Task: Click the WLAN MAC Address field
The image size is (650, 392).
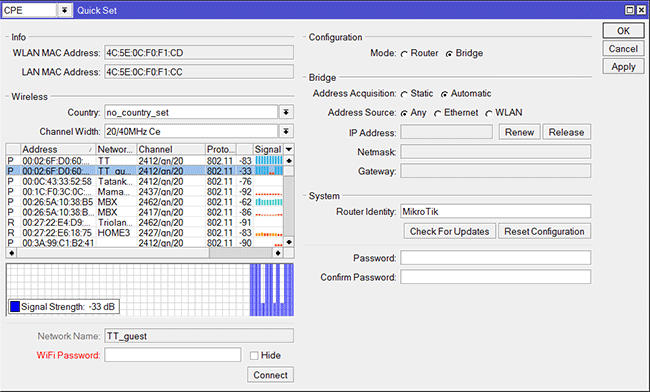Action: pyautogui.click(x=199, y=53)
